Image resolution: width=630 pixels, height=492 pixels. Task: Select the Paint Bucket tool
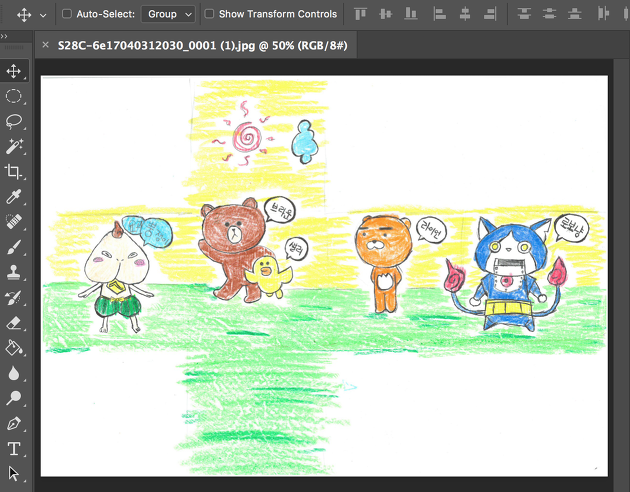click(x=14, y=348)
